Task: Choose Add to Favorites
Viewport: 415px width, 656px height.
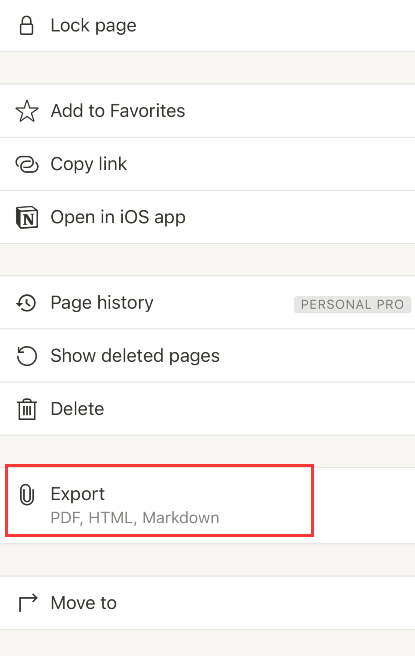Action: (x=208, y=111)
